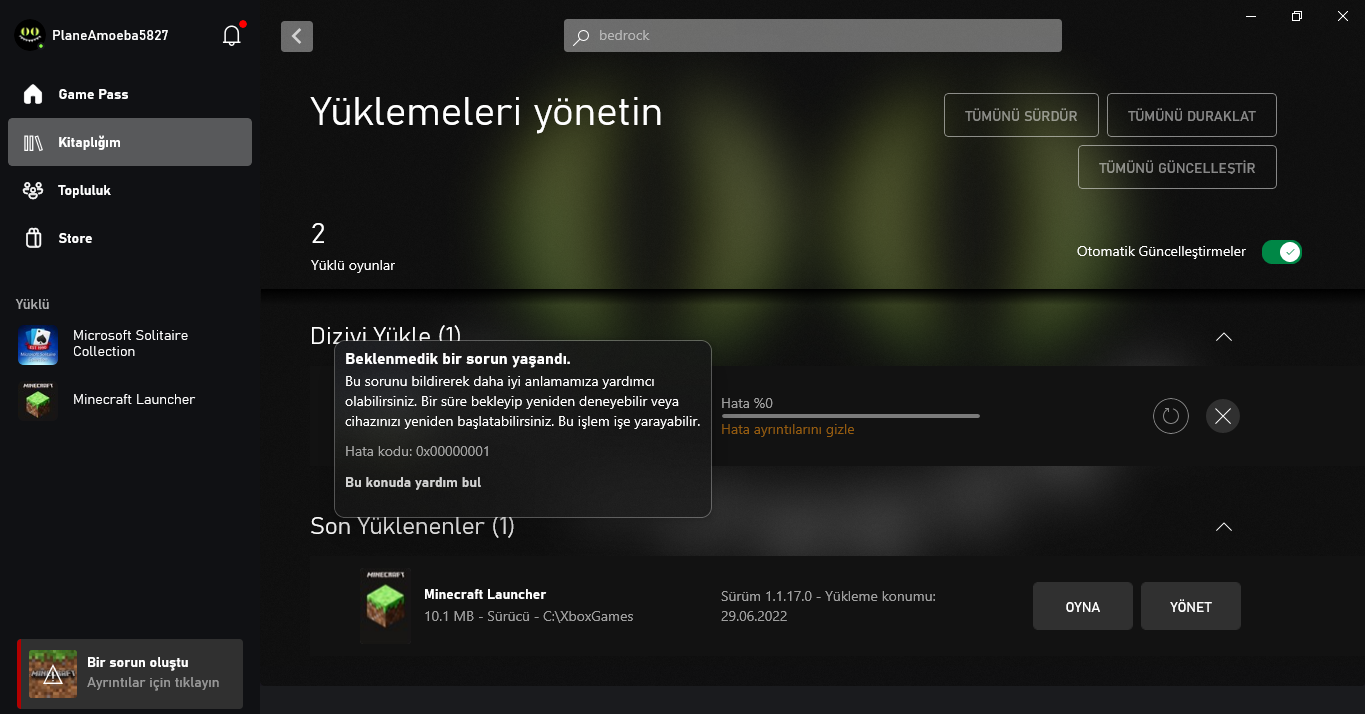
Task: Open the notifications bell icon
Action: (232, 36)
